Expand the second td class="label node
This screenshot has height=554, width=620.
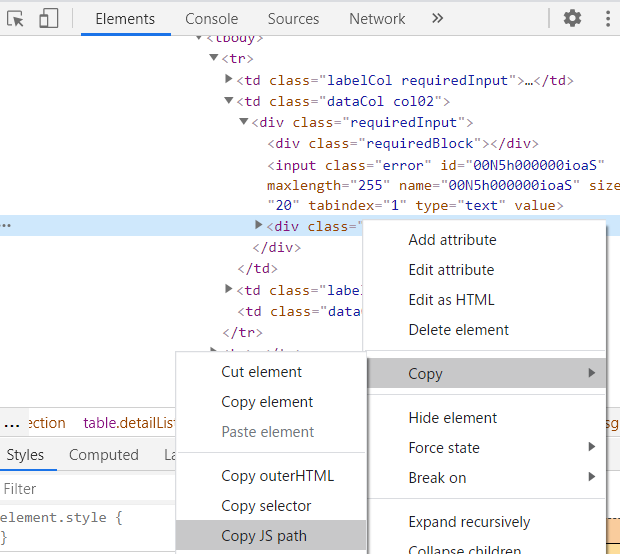click(x=229, y=289)
